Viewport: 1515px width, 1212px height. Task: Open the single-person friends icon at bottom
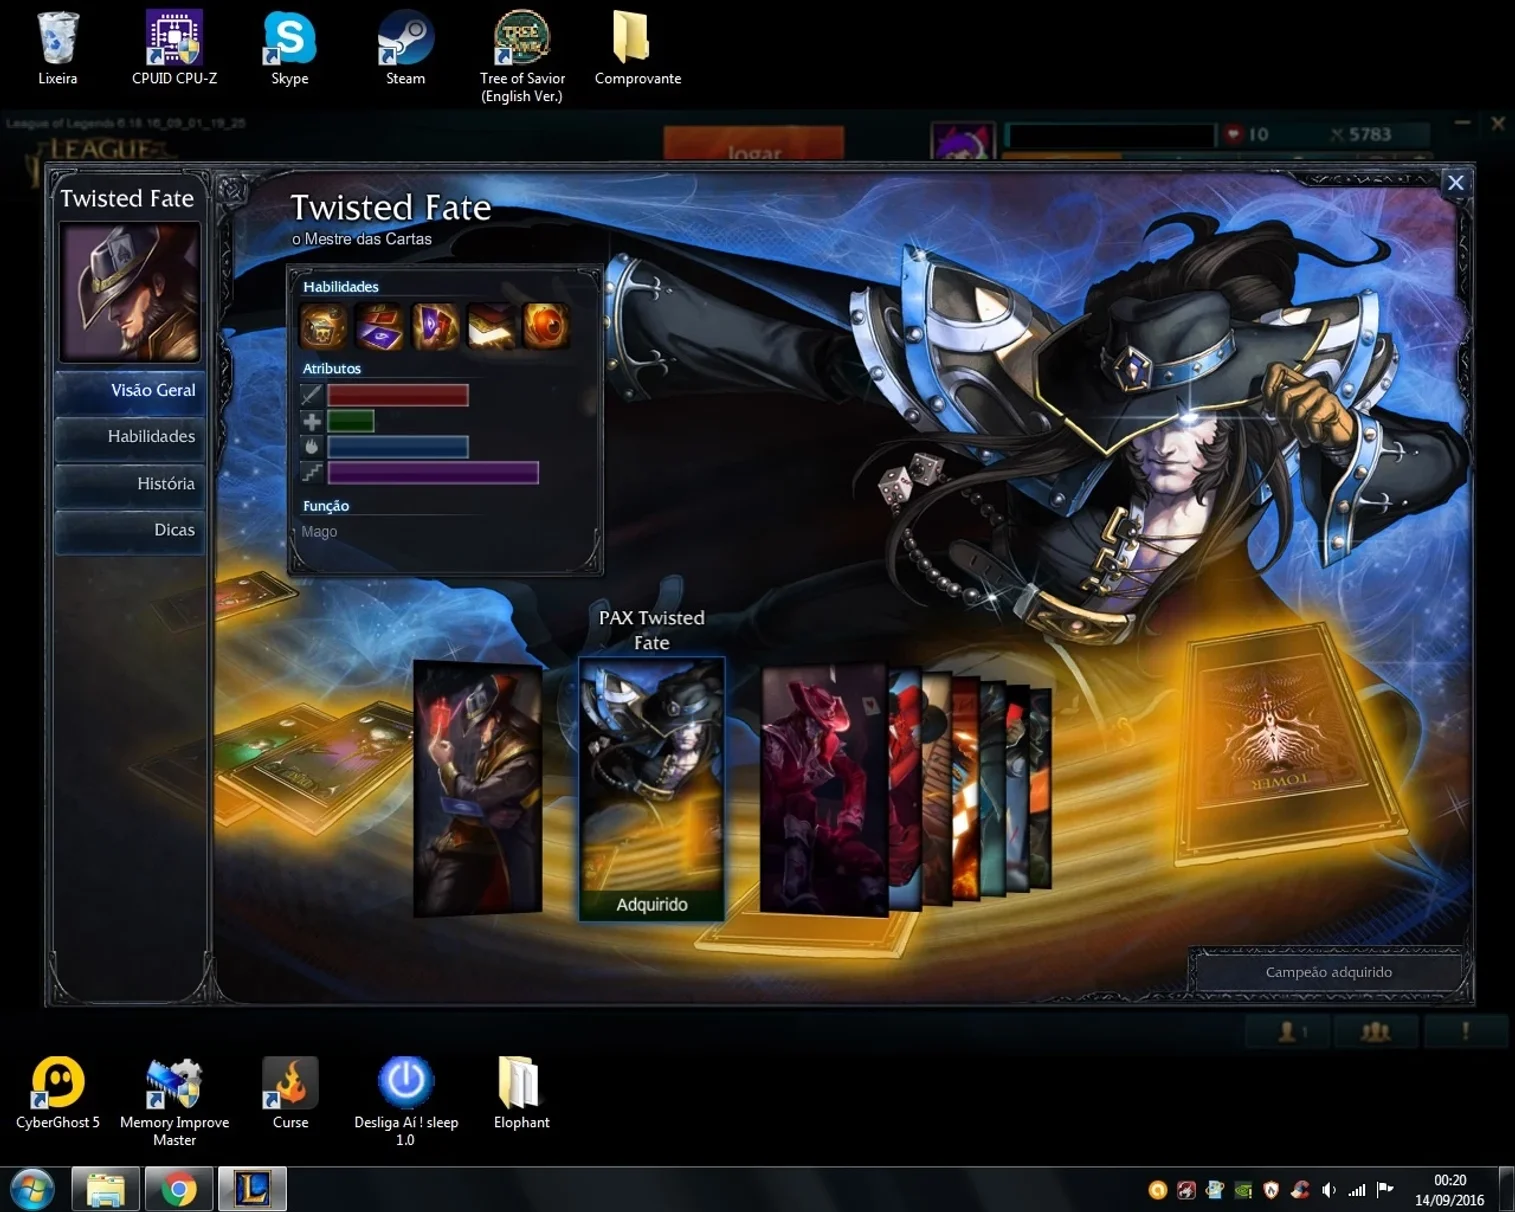[1288, 1031]
